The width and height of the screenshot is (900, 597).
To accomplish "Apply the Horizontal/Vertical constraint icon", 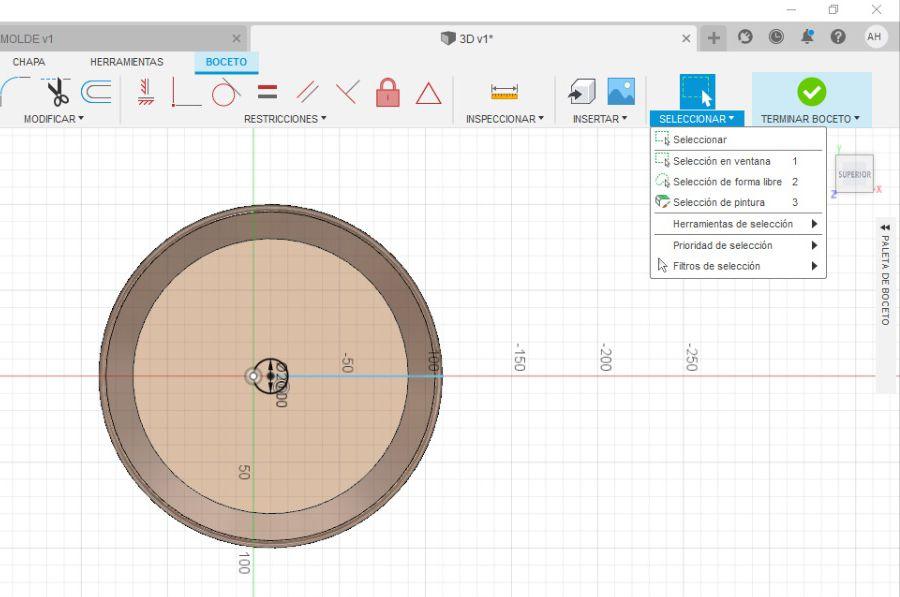I will click(146, 92).
